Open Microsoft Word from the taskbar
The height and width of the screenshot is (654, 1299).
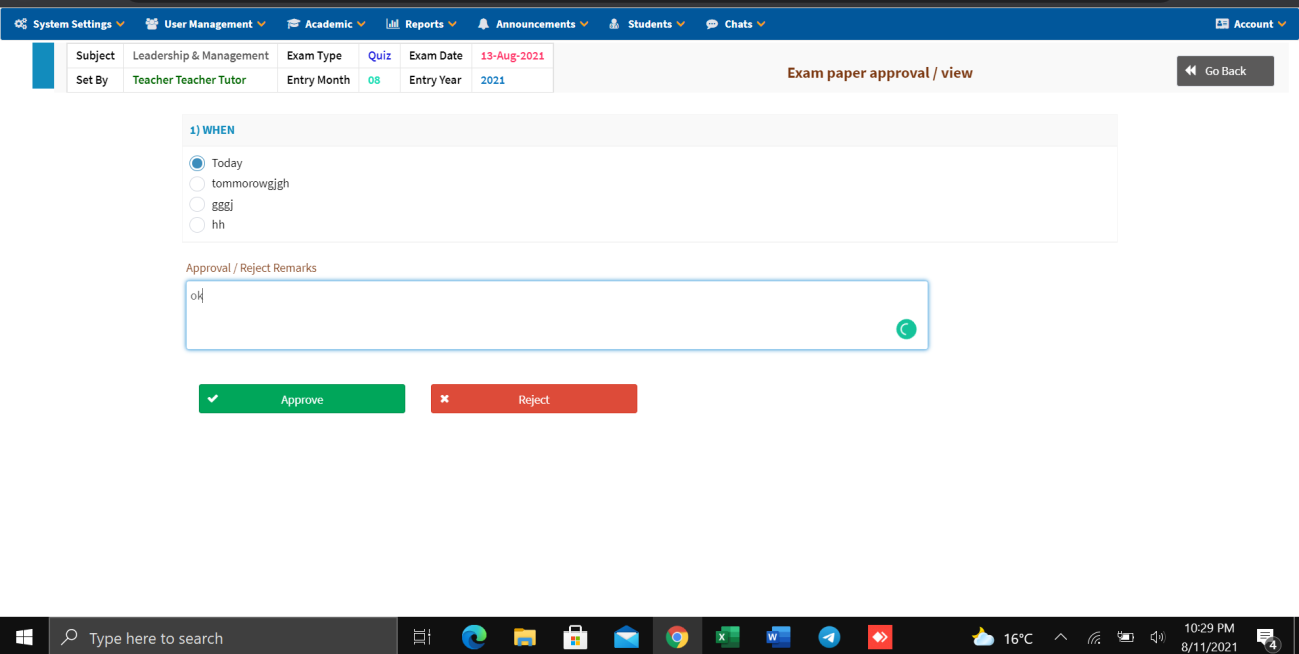click(778, 637)
